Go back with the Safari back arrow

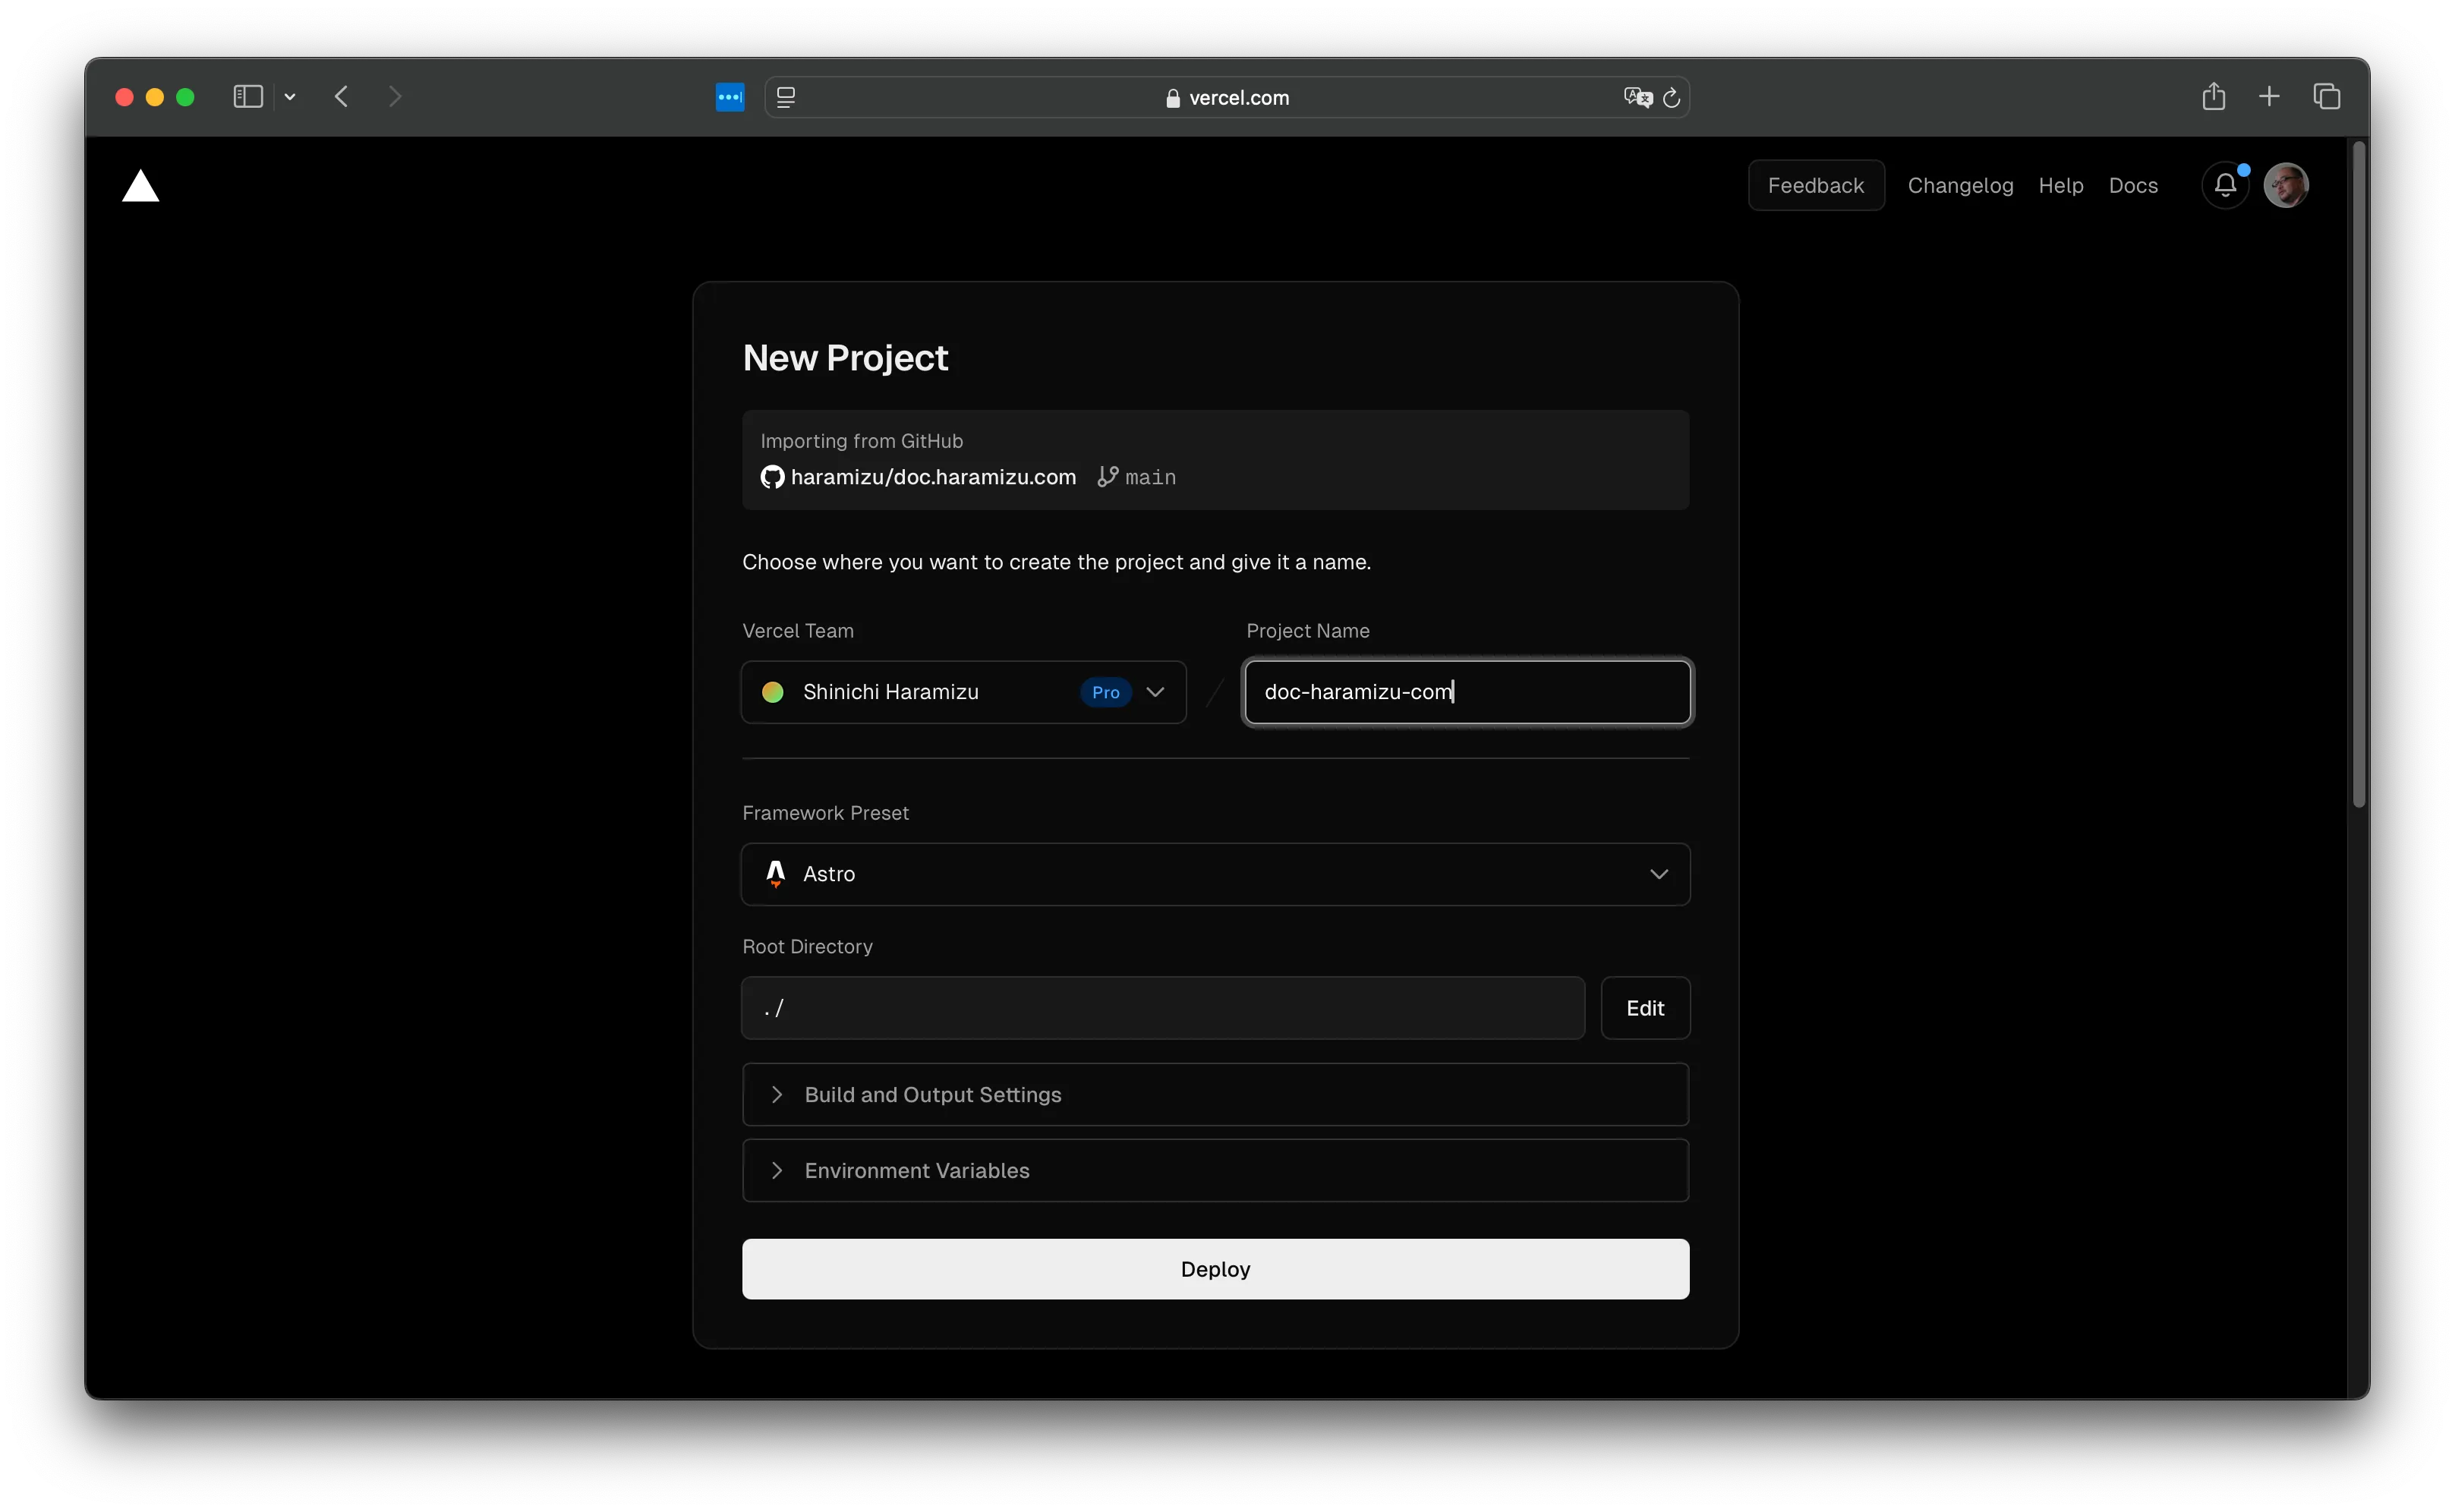point(342,97)
